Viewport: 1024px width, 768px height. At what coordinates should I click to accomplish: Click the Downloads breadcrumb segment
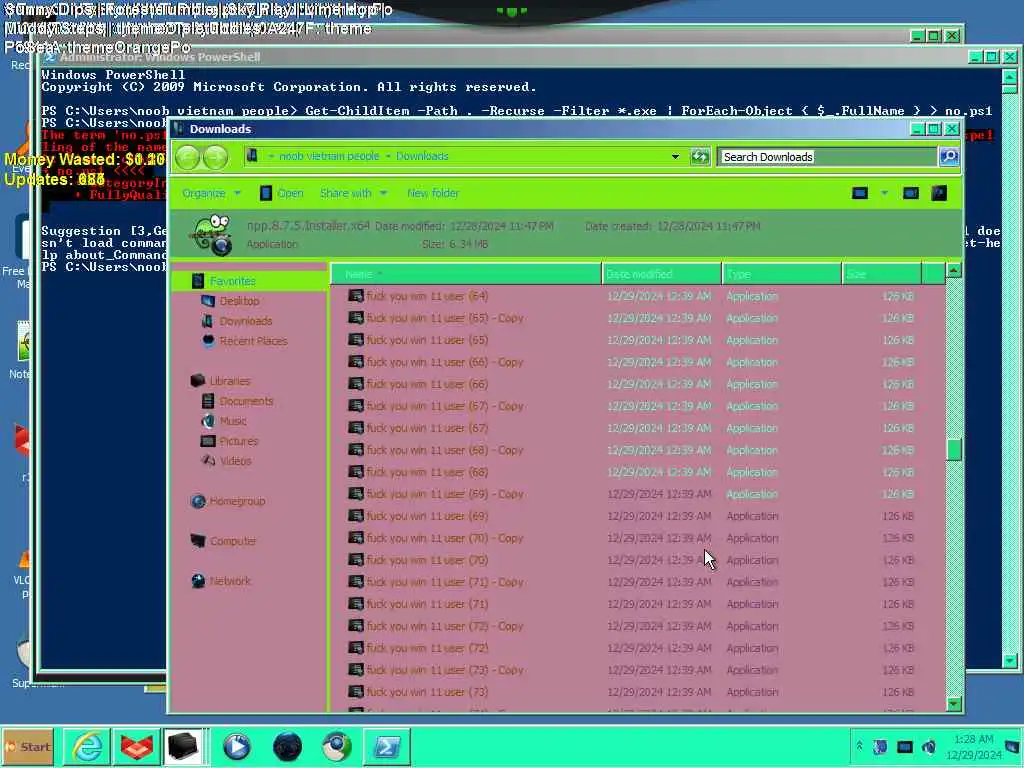pos(422,156)
